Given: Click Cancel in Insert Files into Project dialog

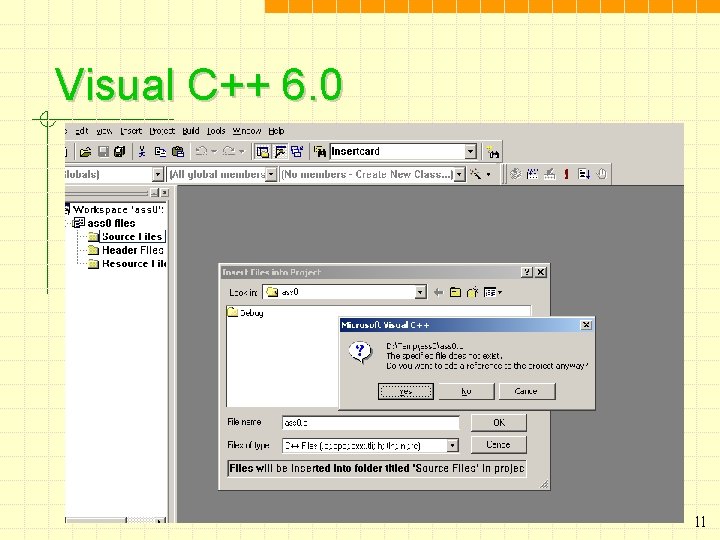Looking at the screenshot, I should (499, 444).
